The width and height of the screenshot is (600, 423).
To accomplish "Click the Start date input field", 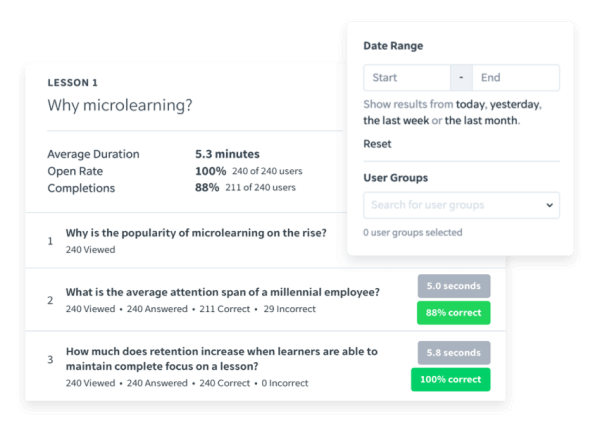I will 407,78.
